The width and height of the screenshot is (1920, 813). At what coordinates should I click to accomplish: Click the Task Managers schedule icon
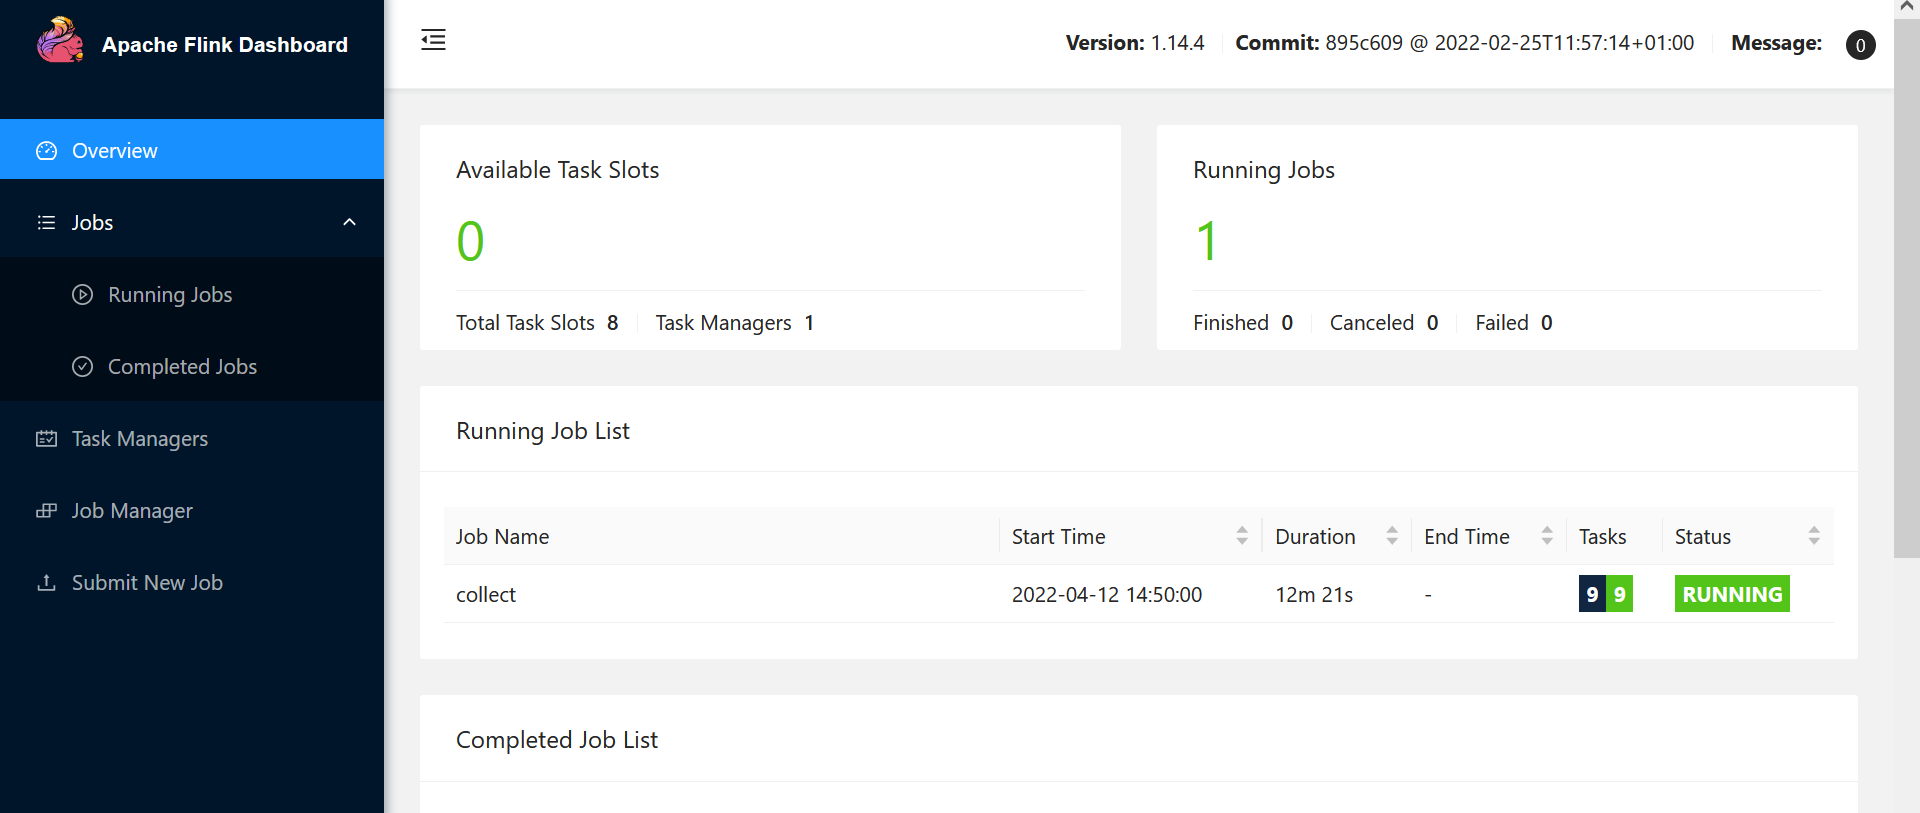[47, 439]
